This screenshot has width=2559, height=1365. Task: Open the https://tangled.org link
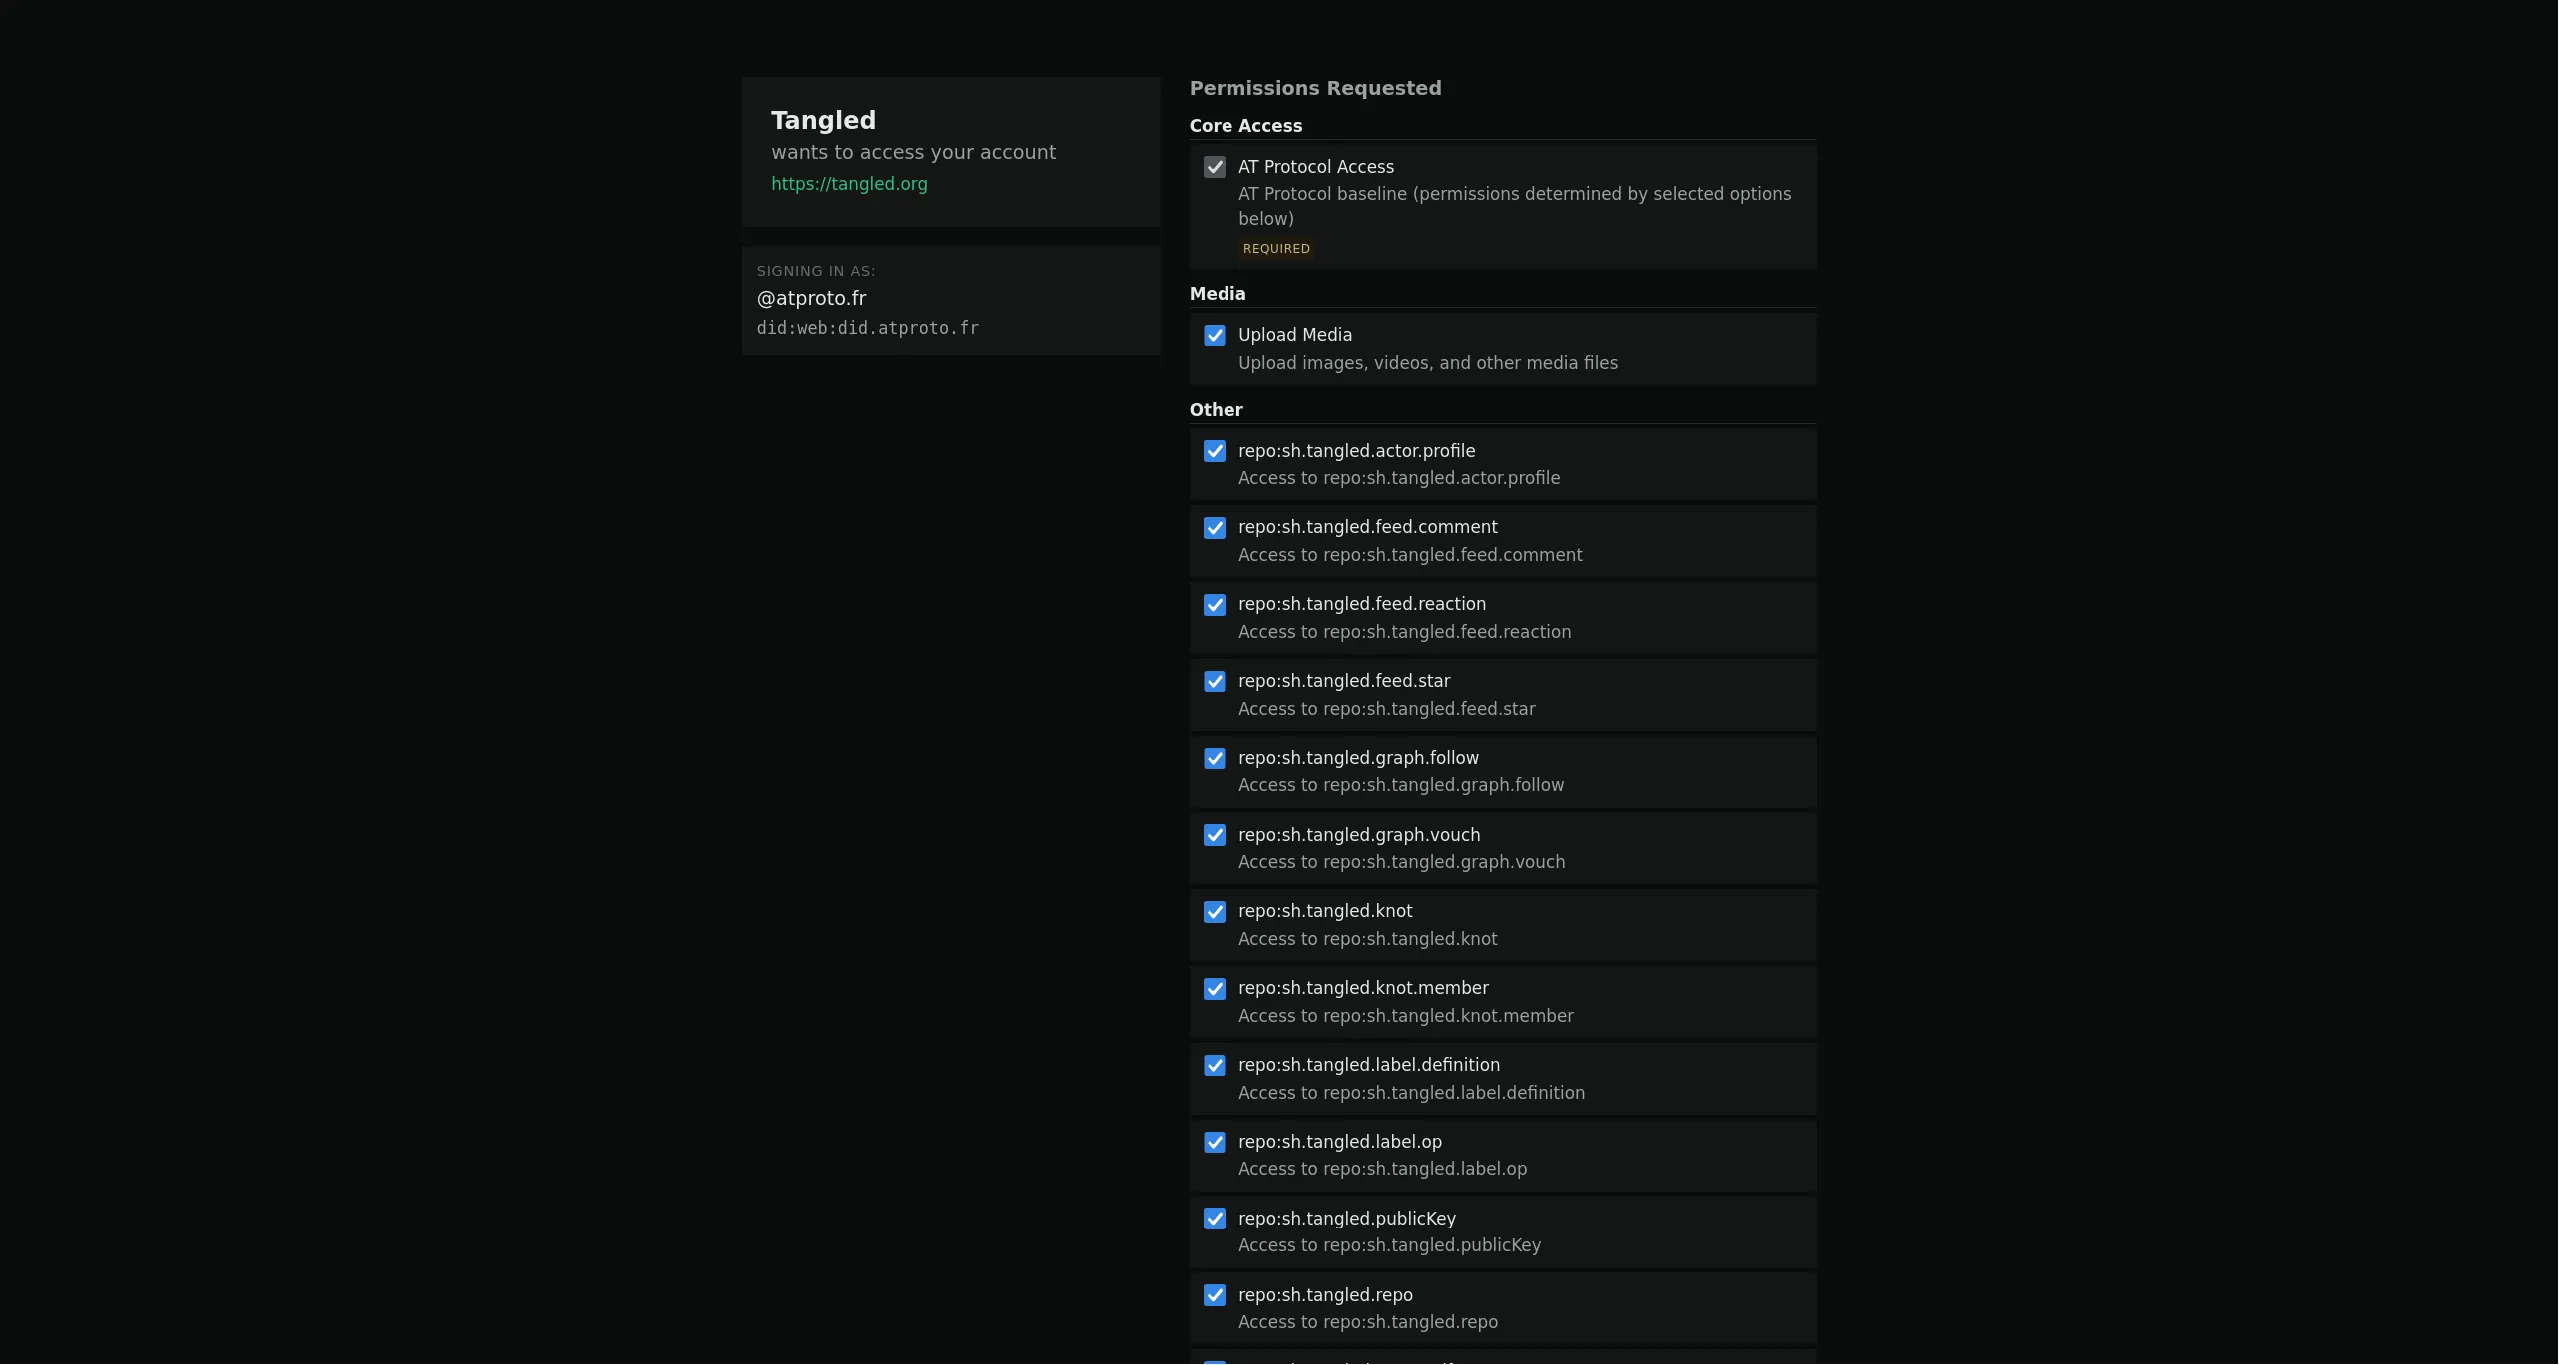pos(849,184)
